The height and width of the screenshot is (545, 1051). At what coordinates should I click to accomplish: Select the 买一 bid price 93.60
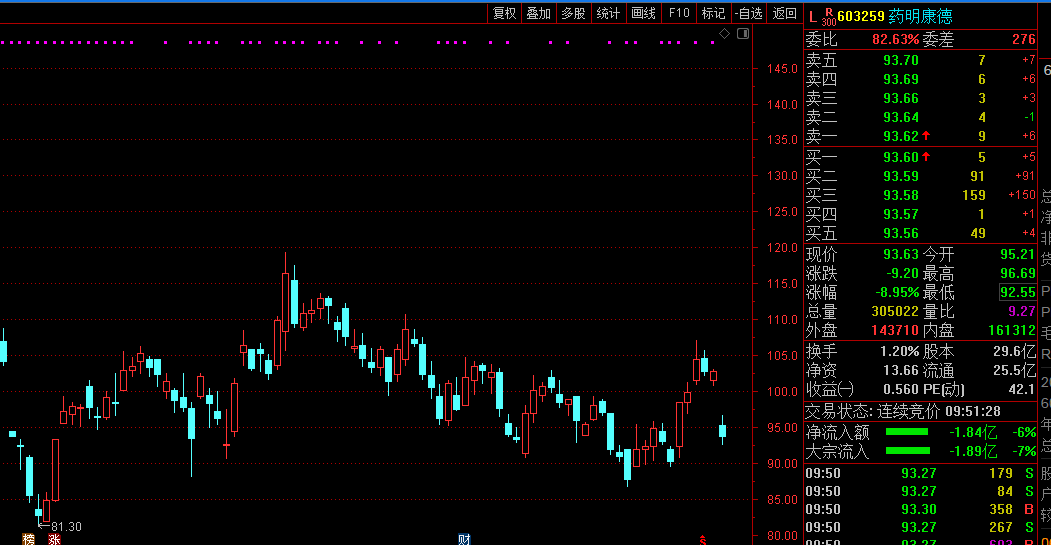point(901,157)
